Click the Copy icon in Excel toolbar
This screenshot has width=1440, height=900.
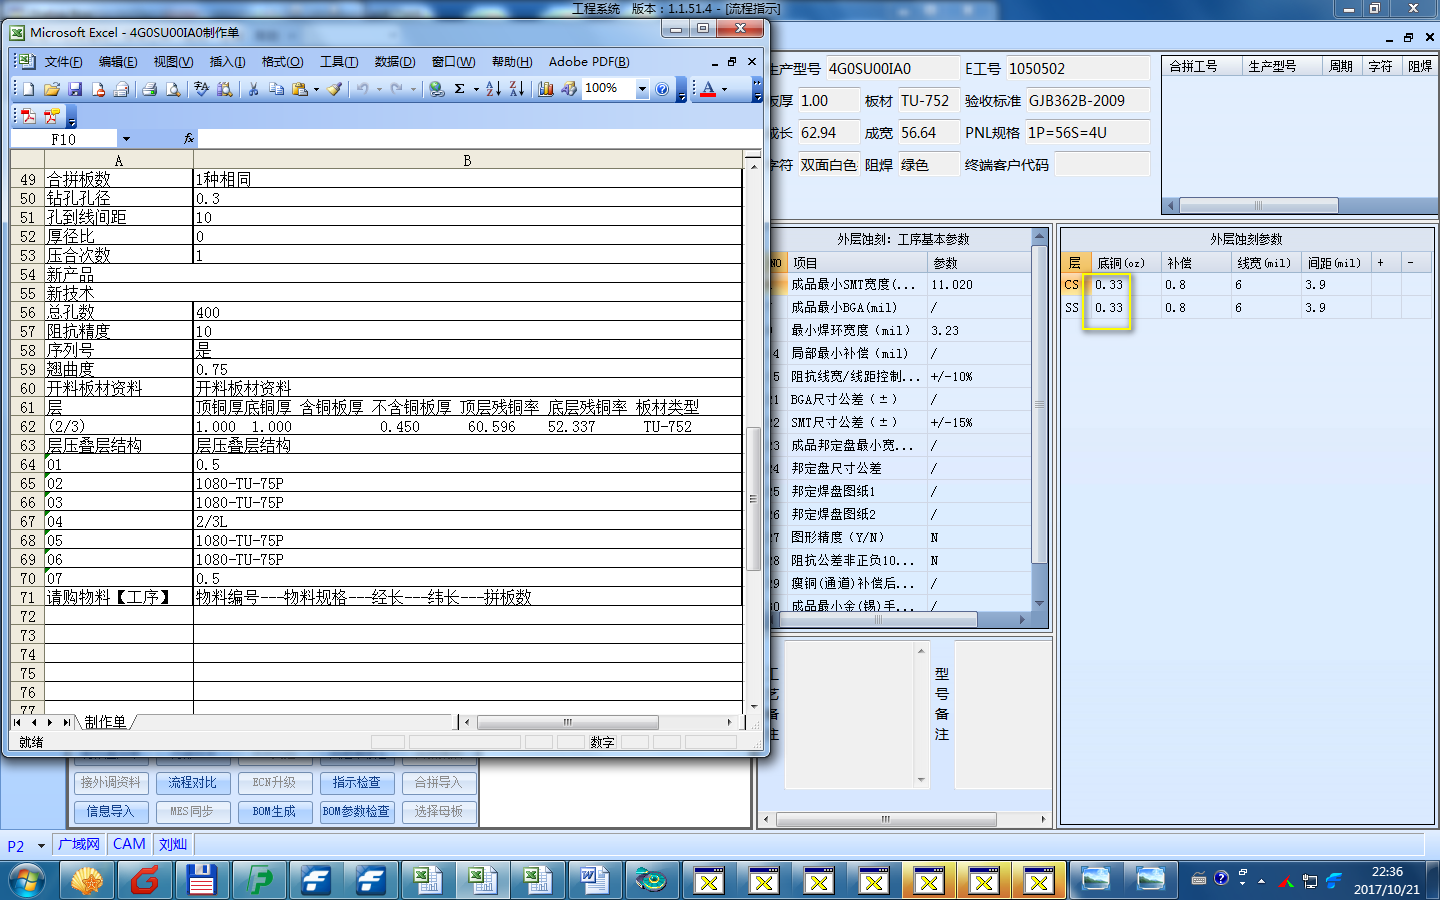click(276, 89)
